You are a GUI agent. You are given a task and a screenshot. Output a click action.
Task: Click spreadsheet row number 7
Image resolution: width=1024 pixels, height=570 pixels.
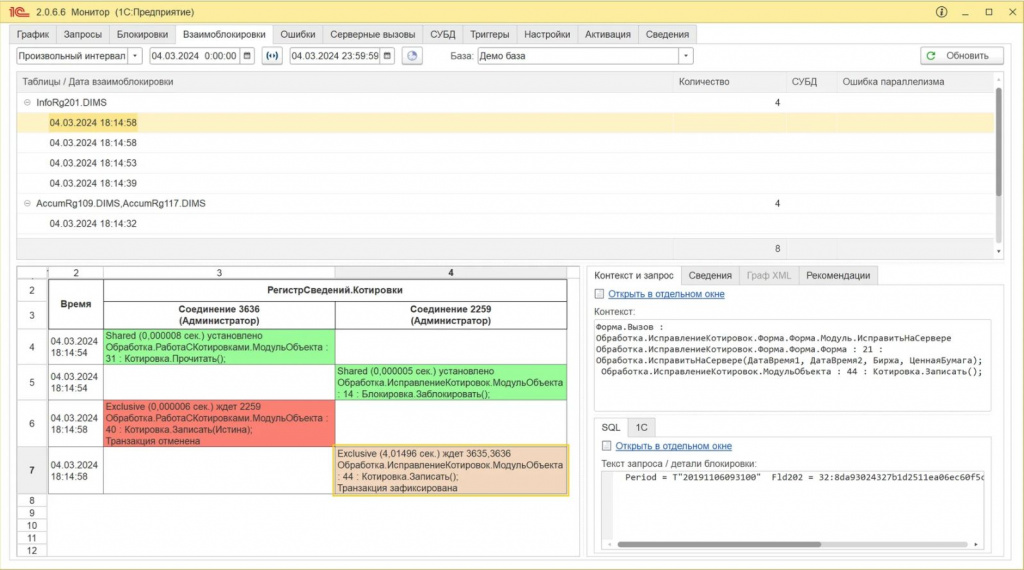click(31, 470)
